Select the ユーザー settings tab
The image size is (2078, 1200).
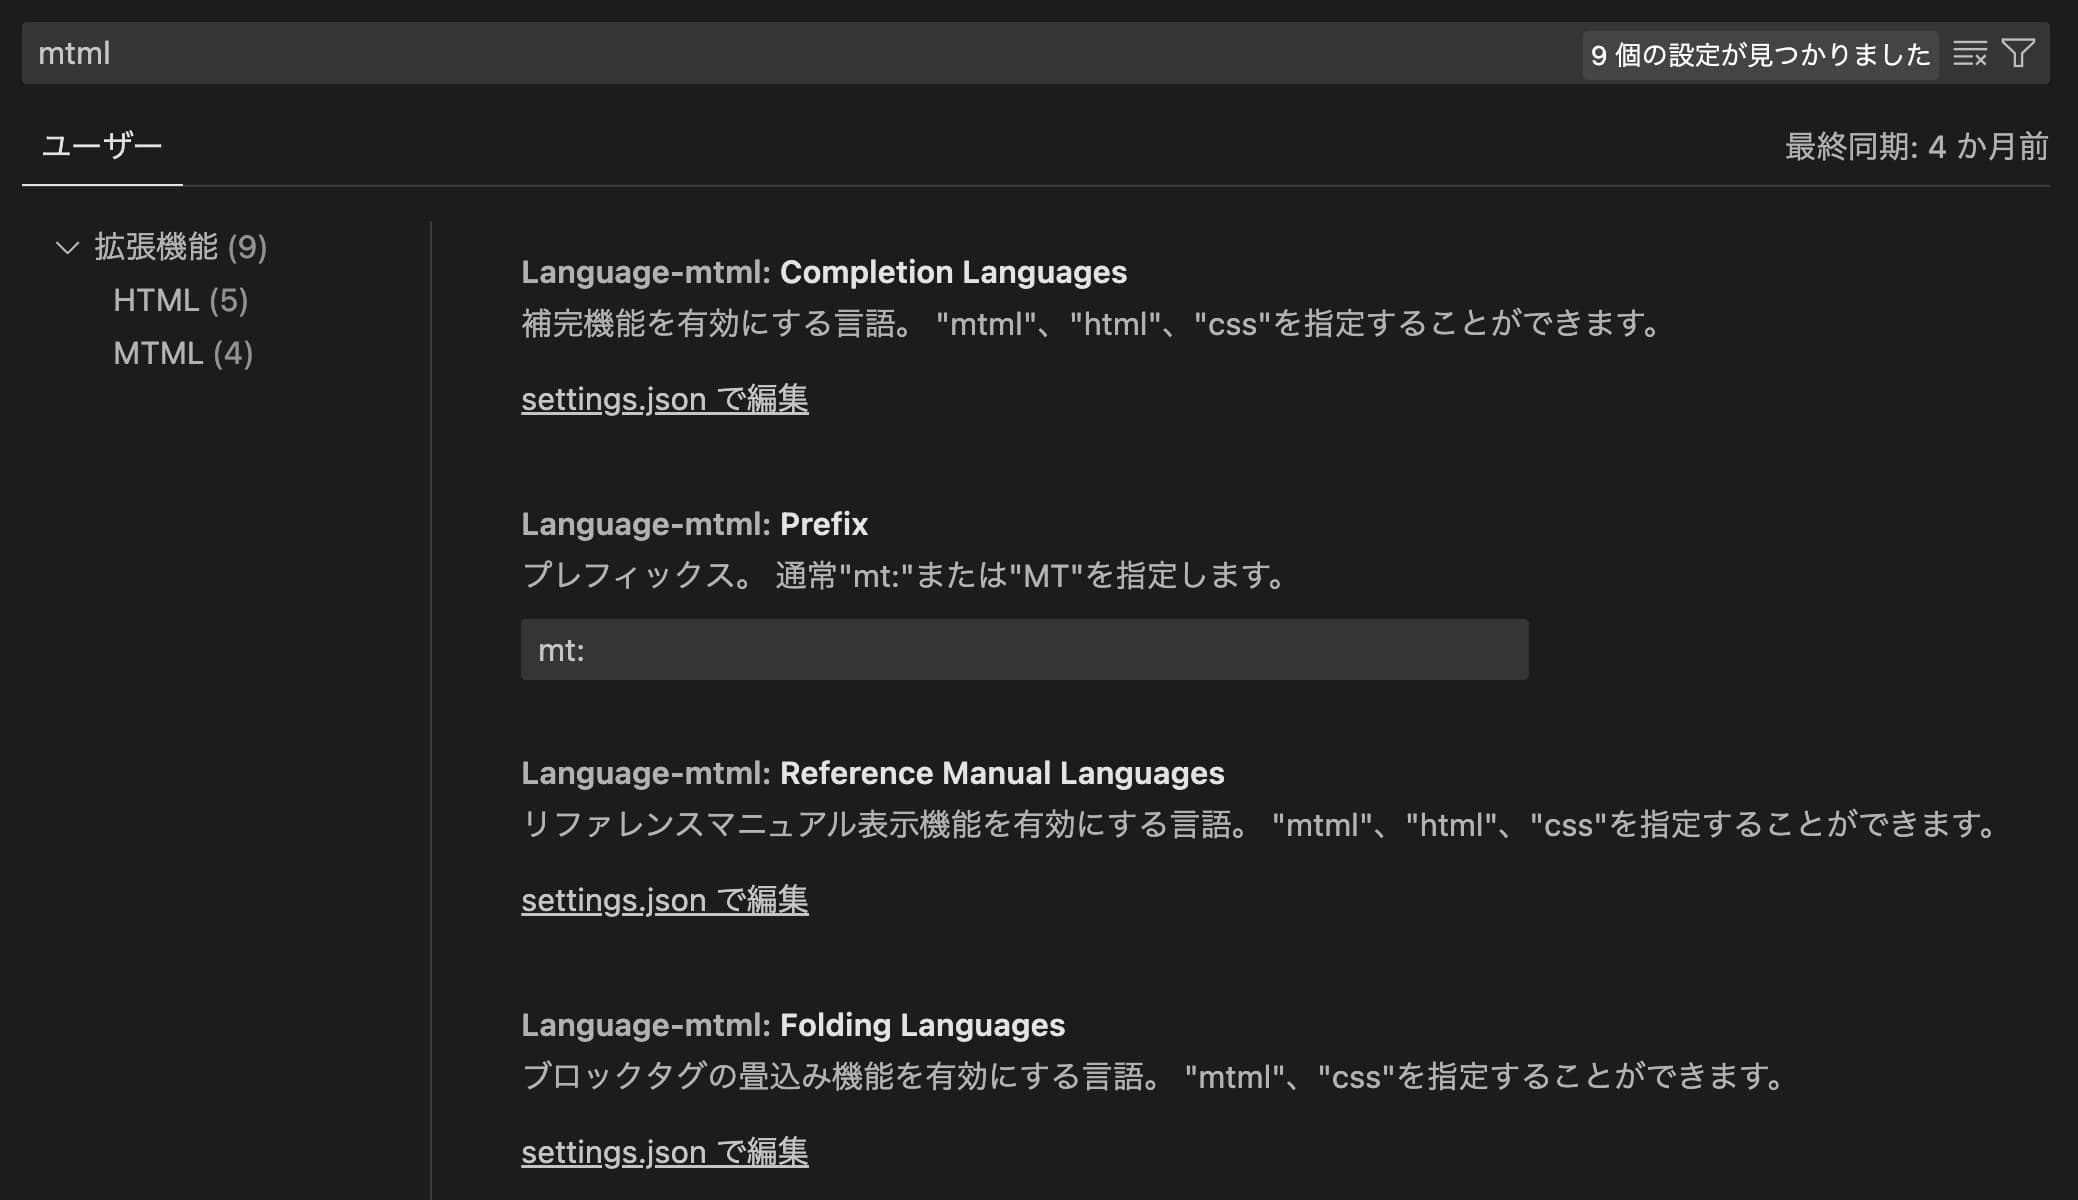[102, 146]
